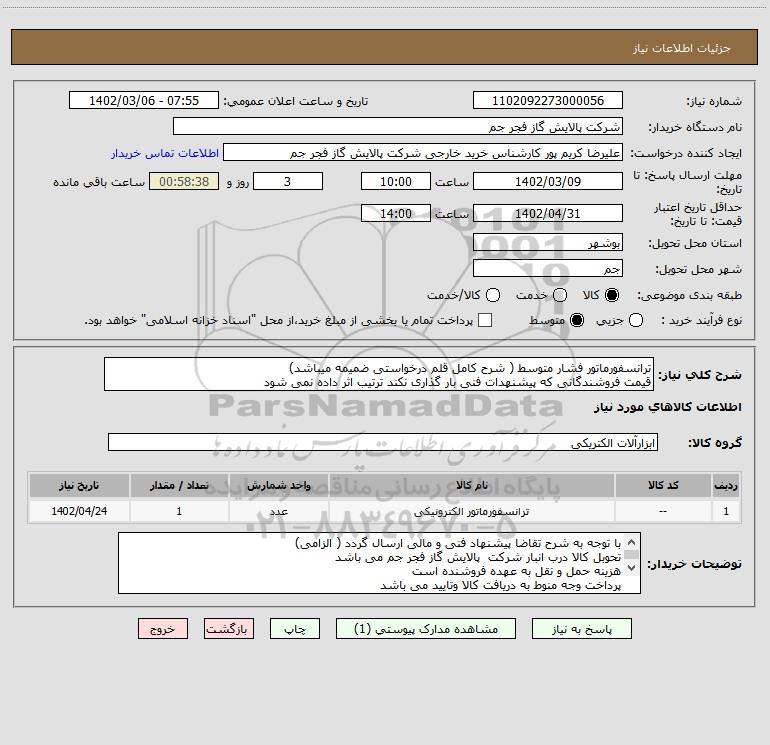Click the بازگشت back button
Viewport: 770px width, 745px height.
229,629
